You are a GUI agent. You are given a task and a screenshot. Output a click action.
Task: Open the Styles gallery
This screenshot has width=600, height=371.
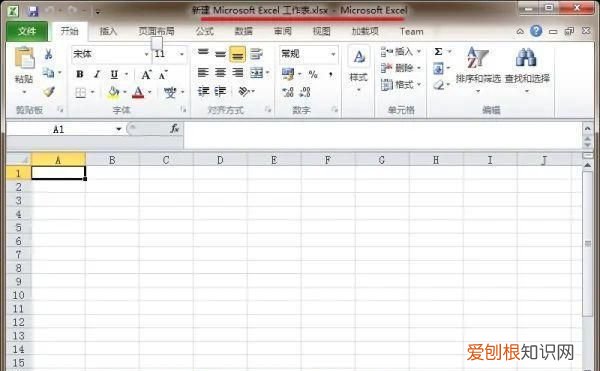pyautogui.click(x=359, y=69)
